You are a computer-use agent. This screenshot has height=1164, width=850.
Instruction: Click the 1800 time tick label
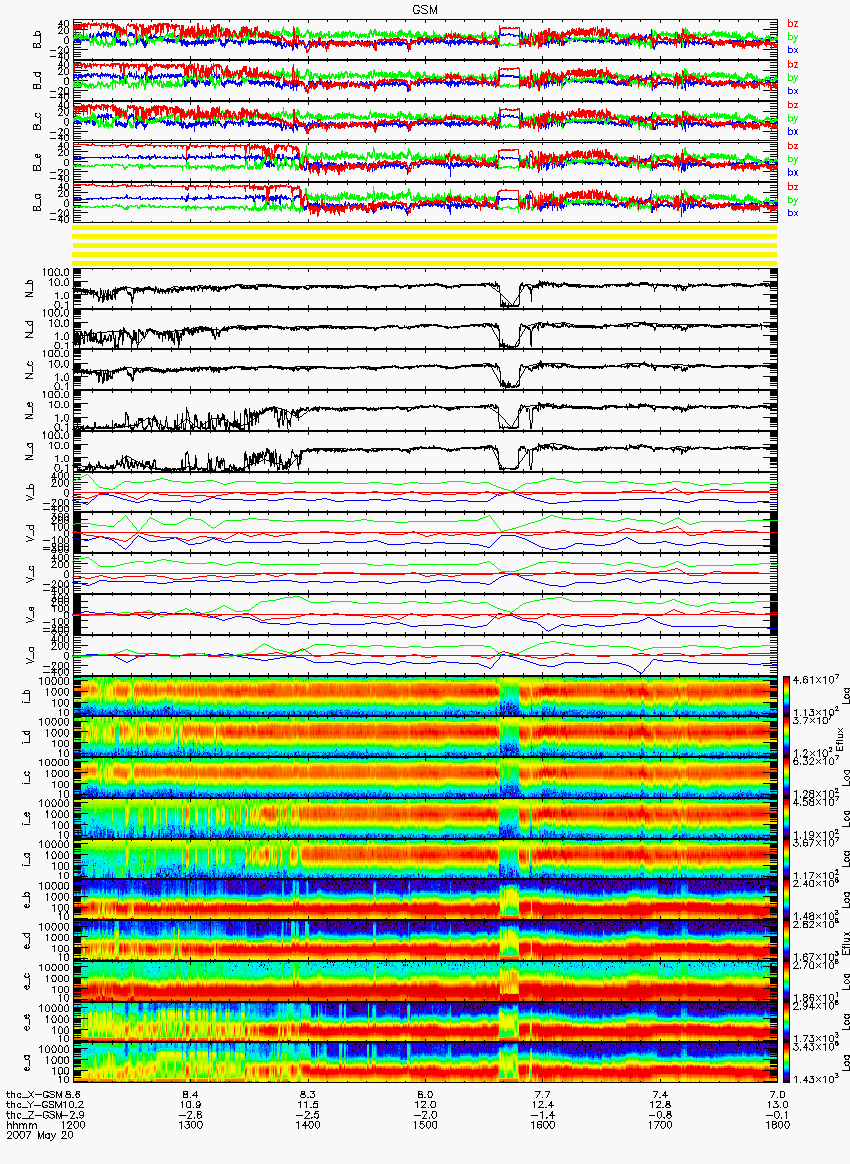coord(777,1125)
